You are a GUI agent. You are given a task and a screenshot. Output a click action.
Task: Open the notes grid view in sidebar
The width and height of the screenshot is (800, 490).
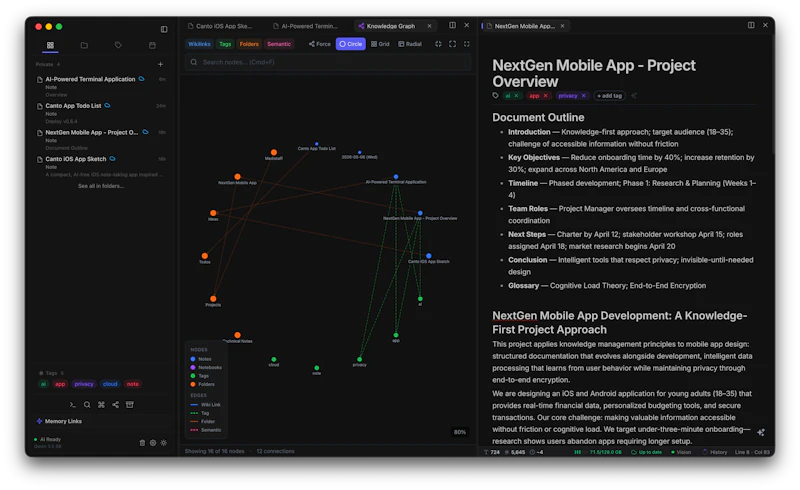point(50,45)
